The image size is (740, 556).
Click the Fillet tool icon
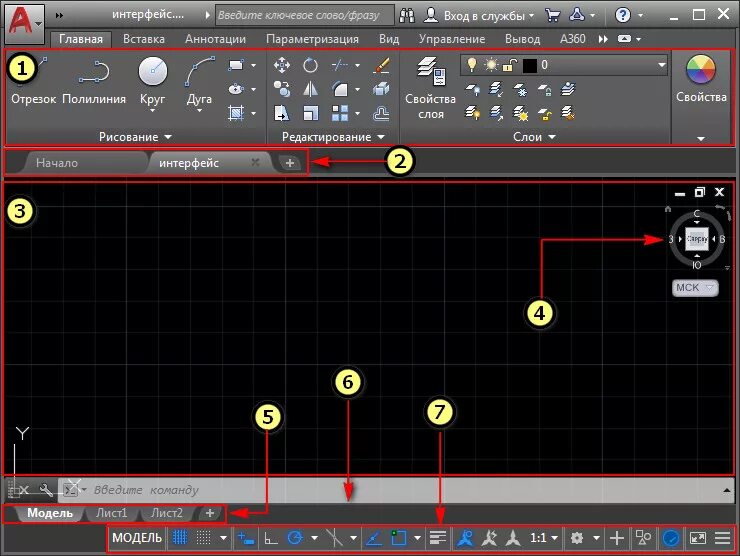coord(339,89)
